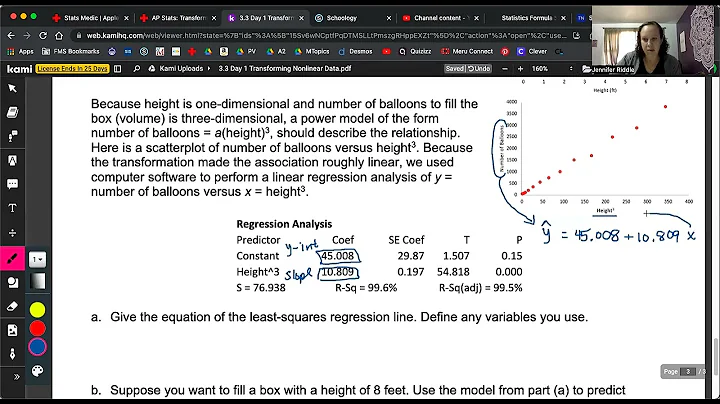The height and width of the screenshot is (404, 720).
Task: Select the Text Box T tool
Action: 12,208
